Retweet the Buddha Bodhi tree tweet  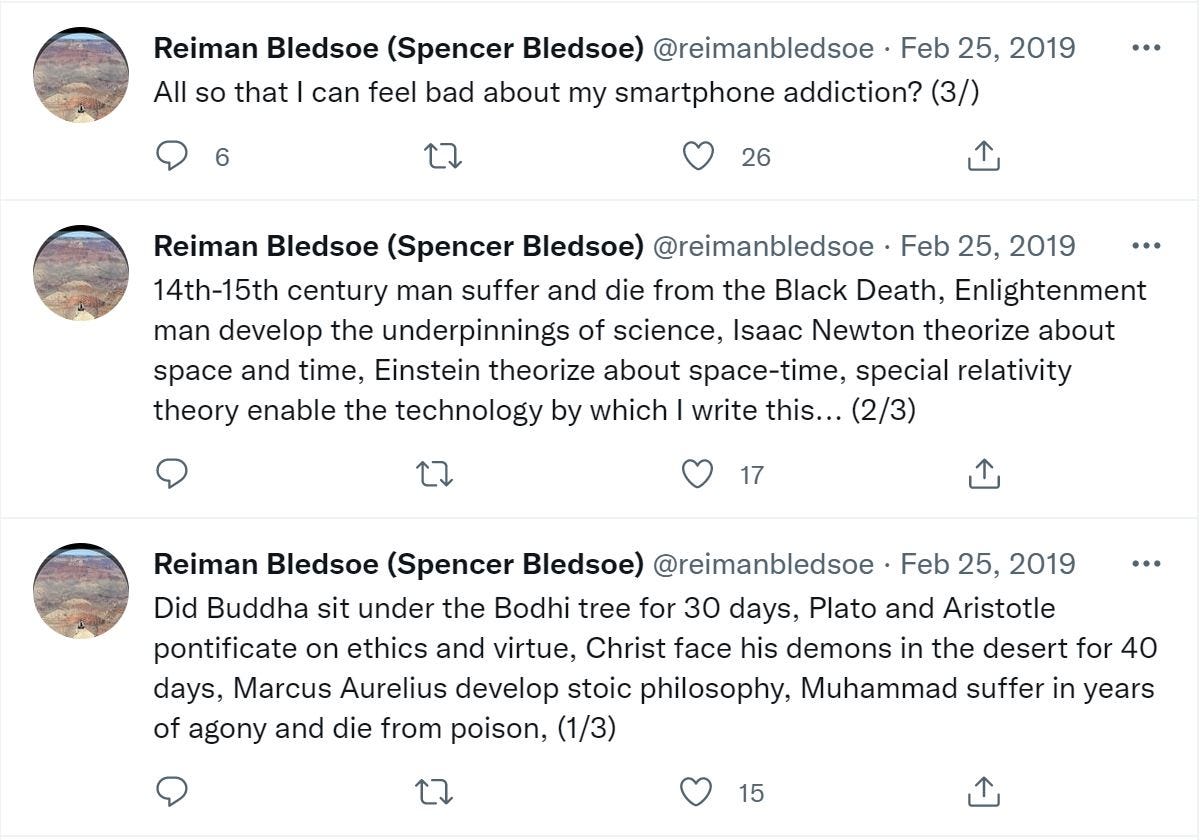[434, 792]
